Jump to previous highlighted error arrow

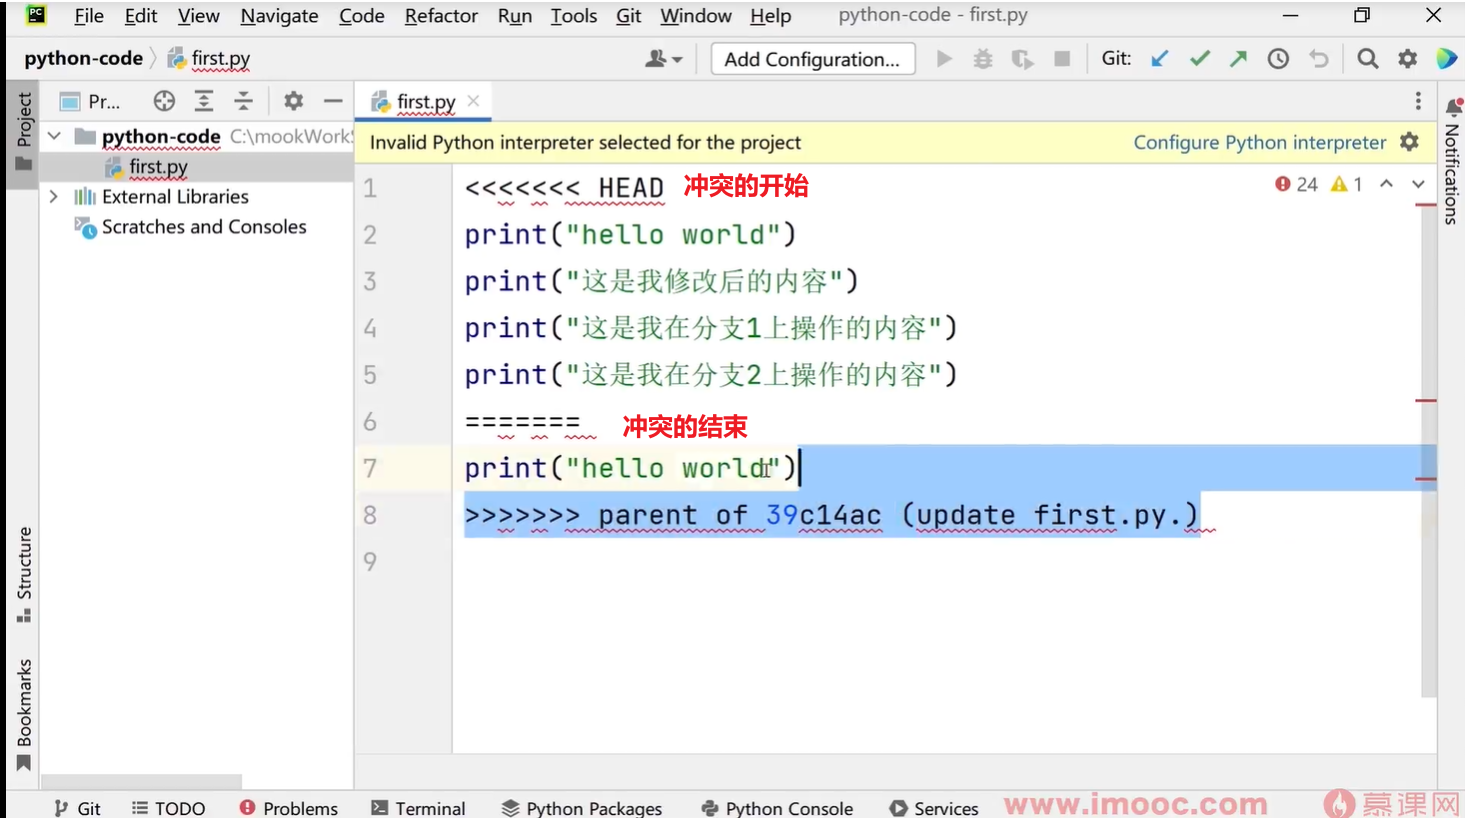(1386, 184)
